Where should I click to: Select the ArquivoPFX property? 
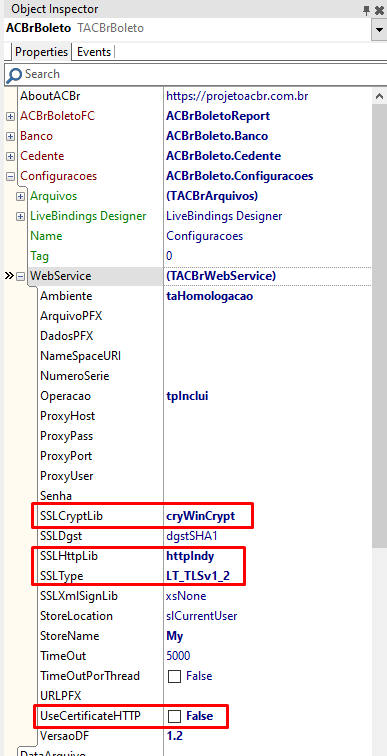71,316
